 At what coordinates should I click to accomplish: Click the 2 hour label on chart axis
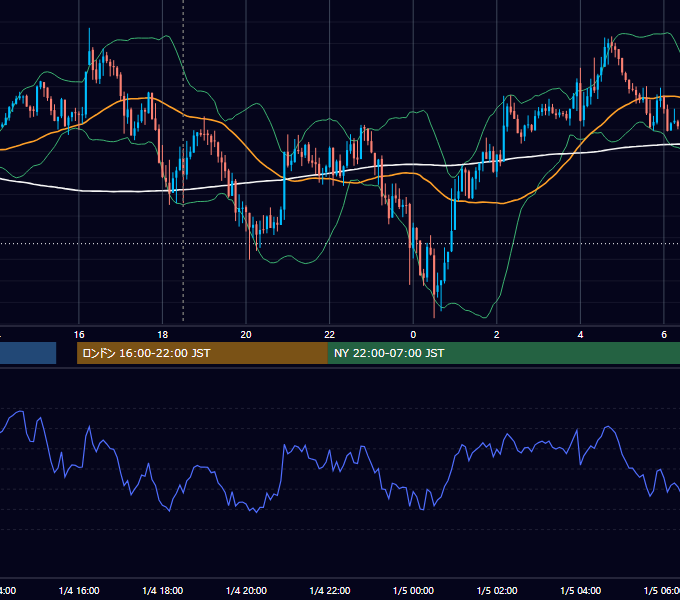coord(497,335)
